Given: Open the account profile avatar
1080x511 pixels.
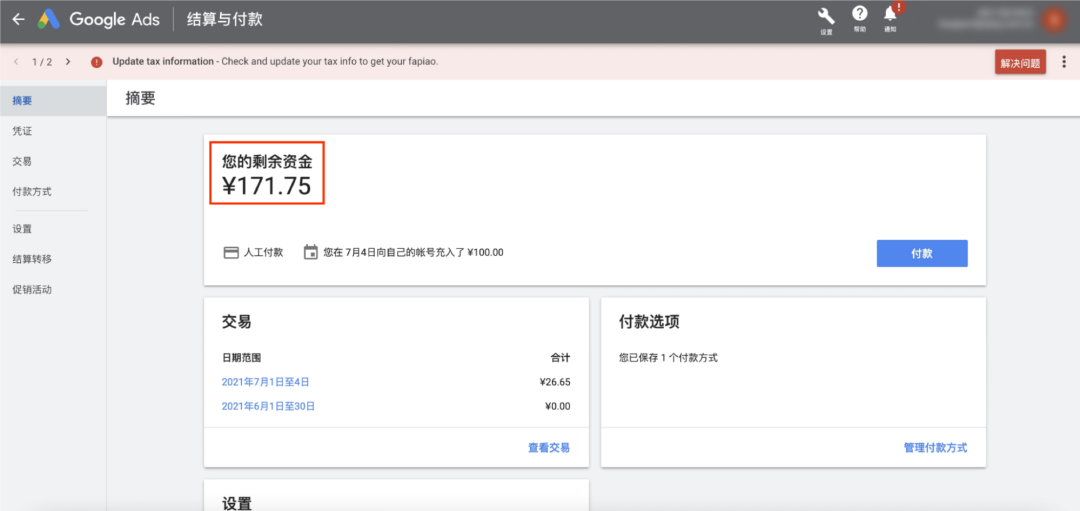Looking at the screenshot, I should [1052, 20].
